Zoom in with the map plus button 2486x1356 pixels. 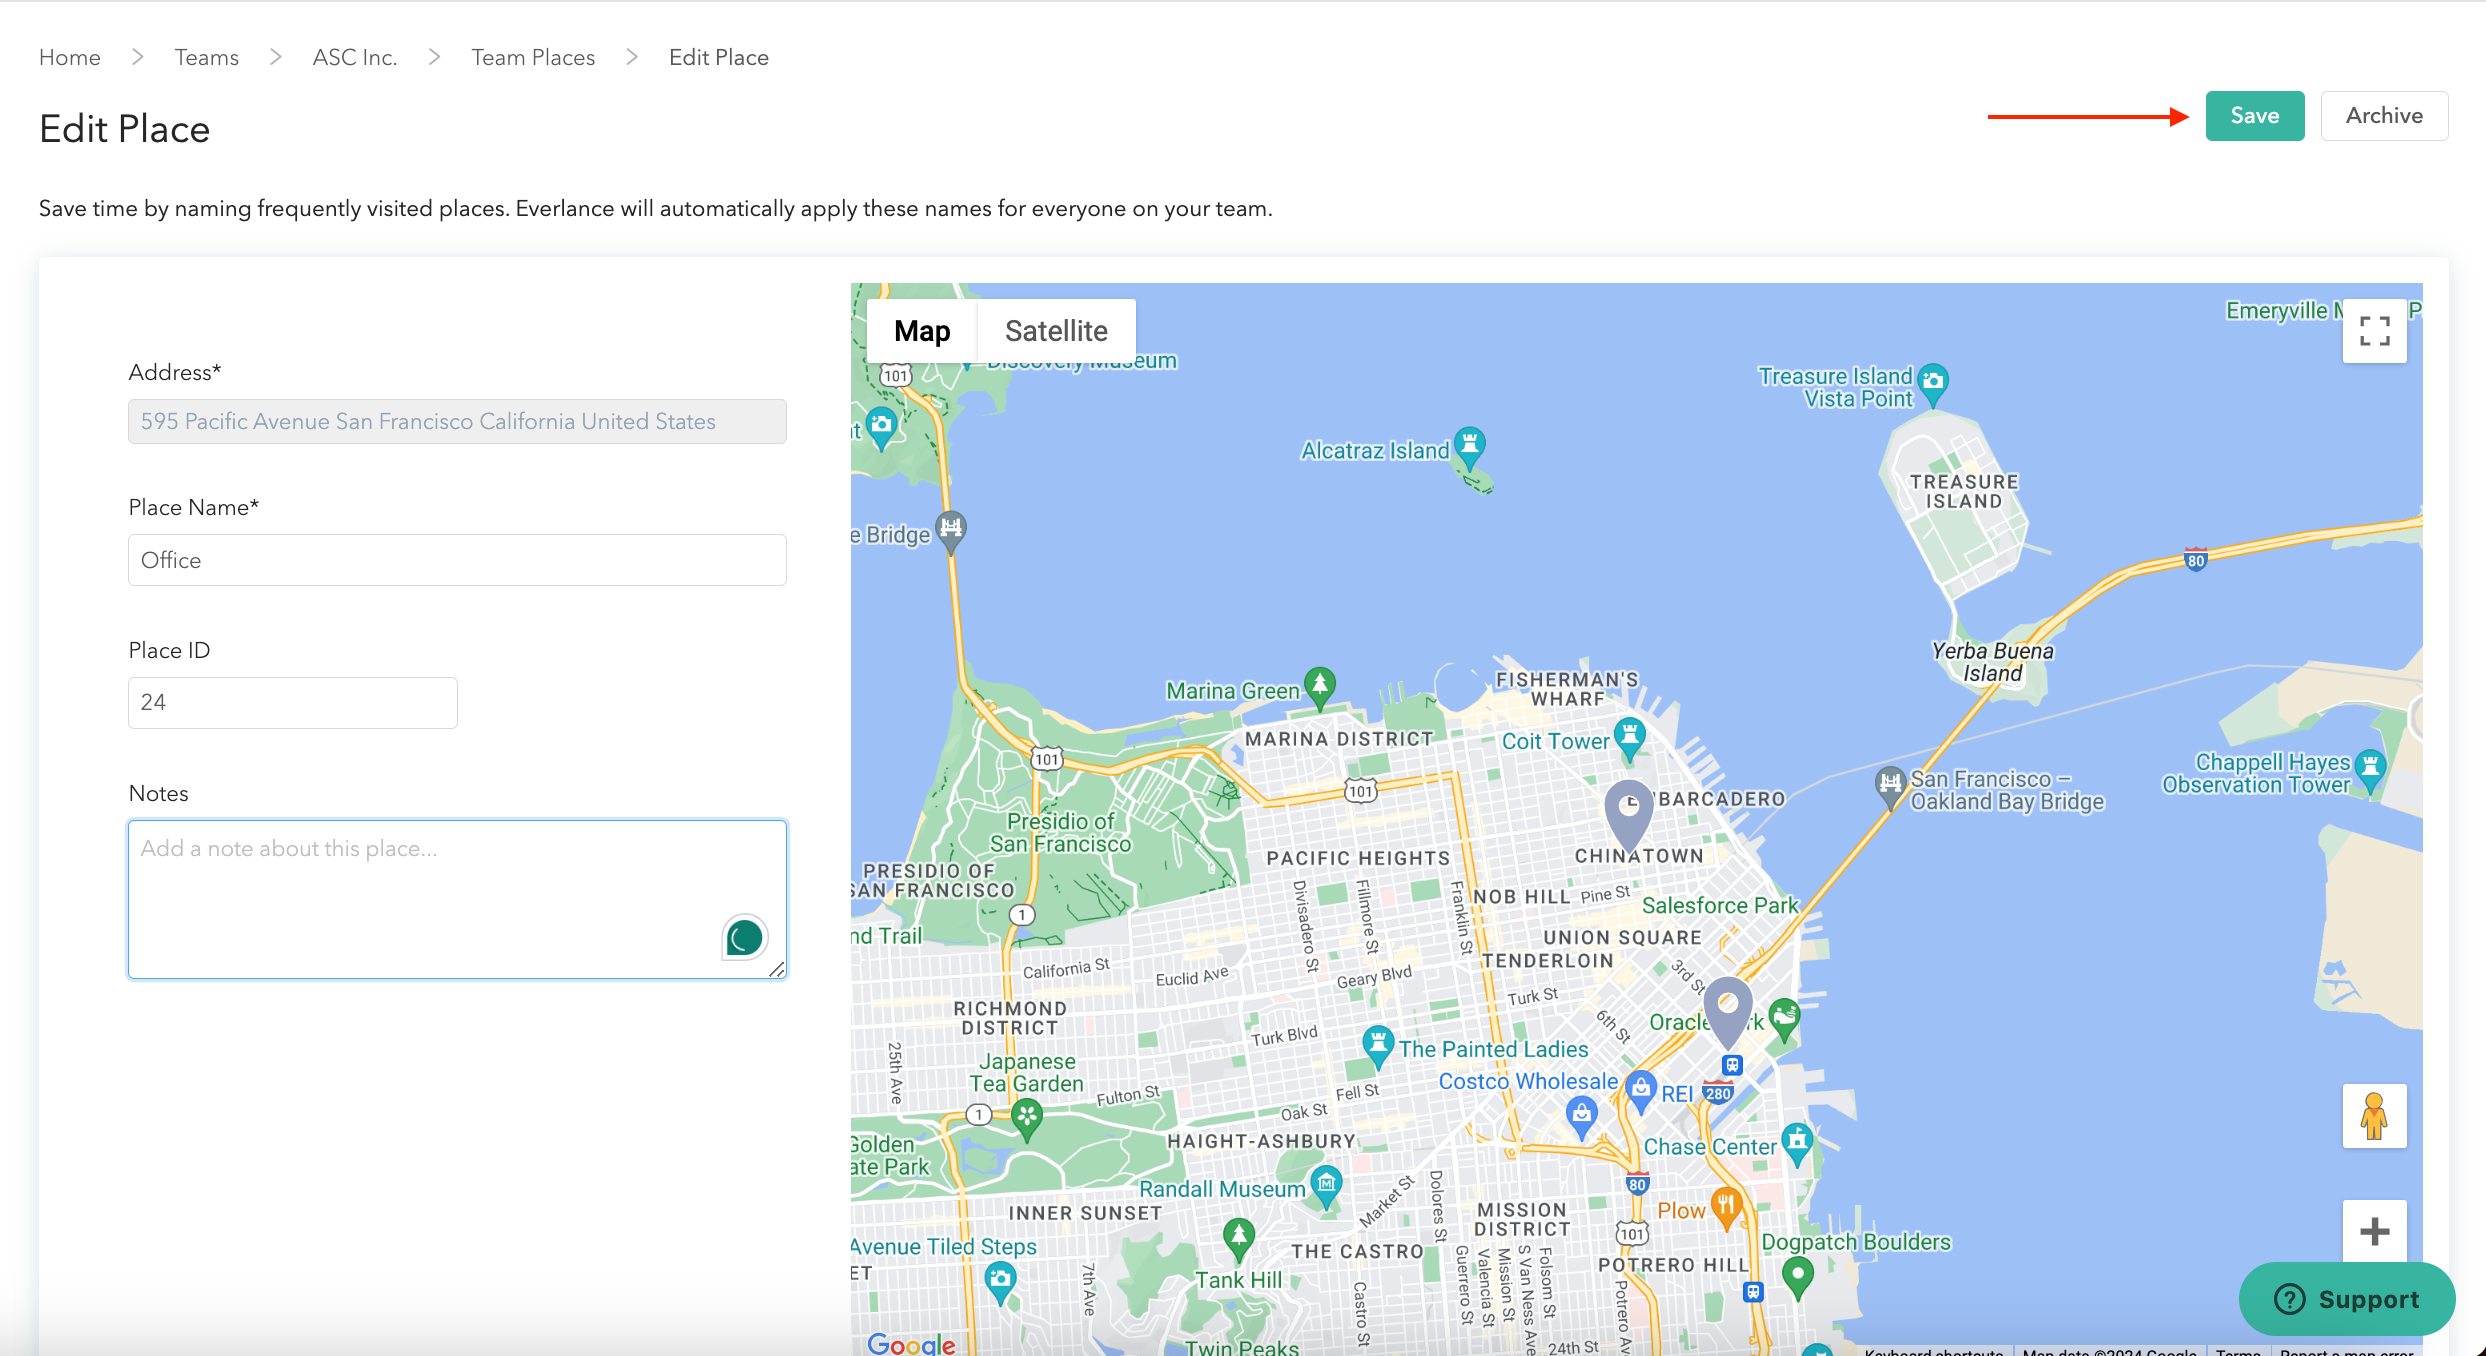pos(2374,1231)
